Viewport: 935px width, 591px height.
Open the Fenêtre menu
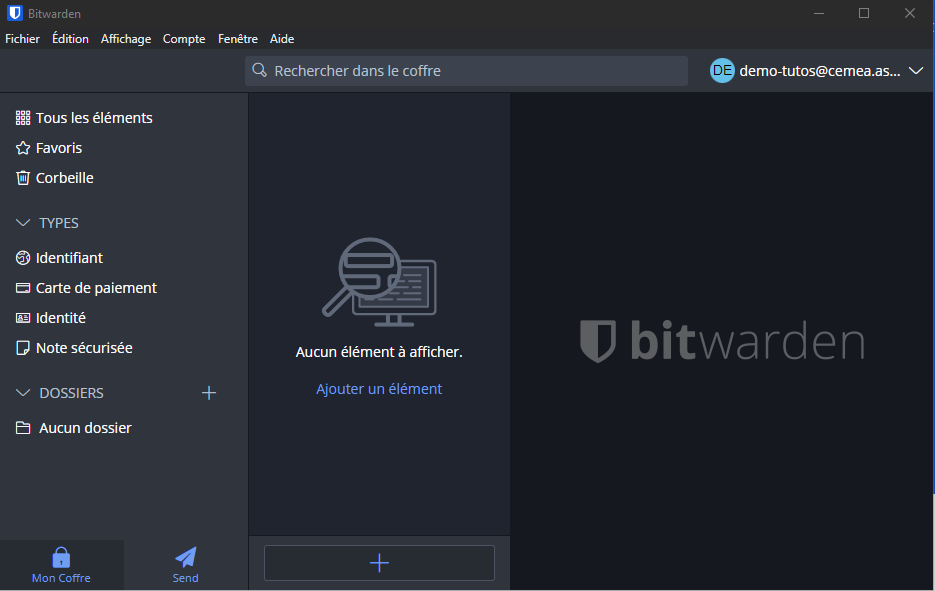click(238, 39)
